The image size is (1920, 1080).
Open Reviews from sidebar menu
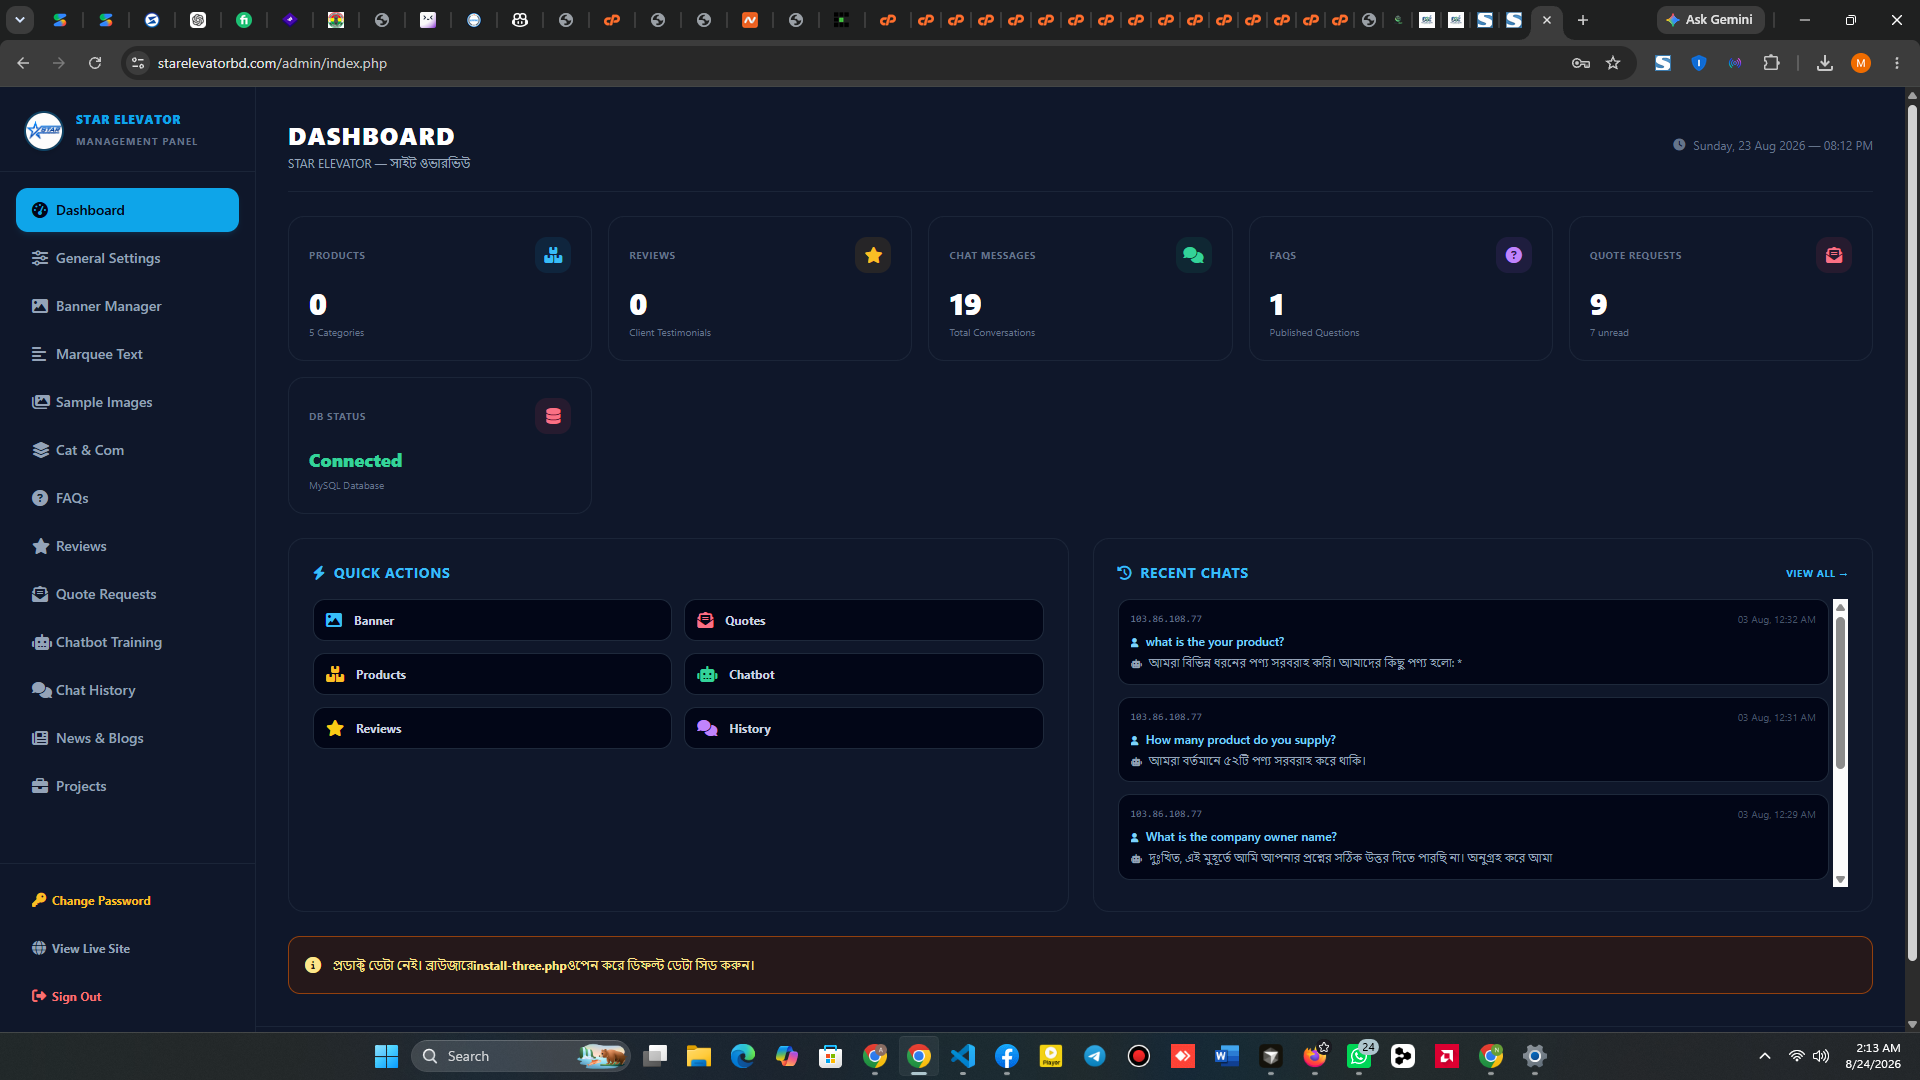click(x=127, y=546)
